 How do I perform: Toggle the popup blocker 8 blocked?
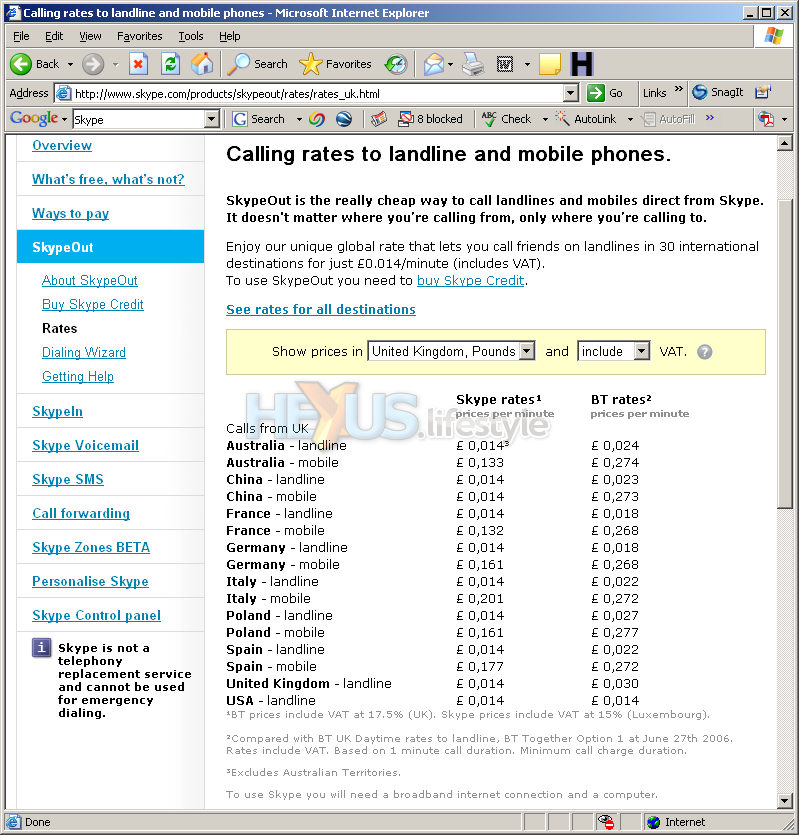click(430, 119)
